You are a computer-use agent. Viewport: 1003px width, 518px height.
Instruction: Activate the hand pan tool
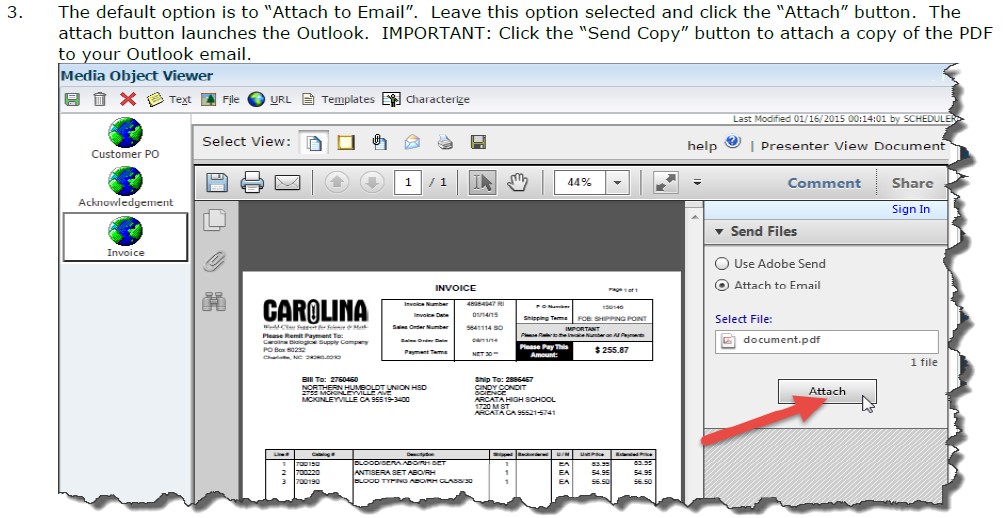[517, 183]
